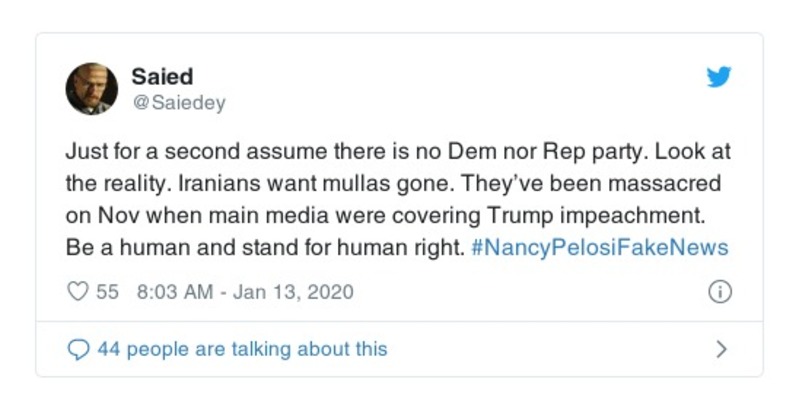
Task: Click the display name Saied
Action: [162, 76]
